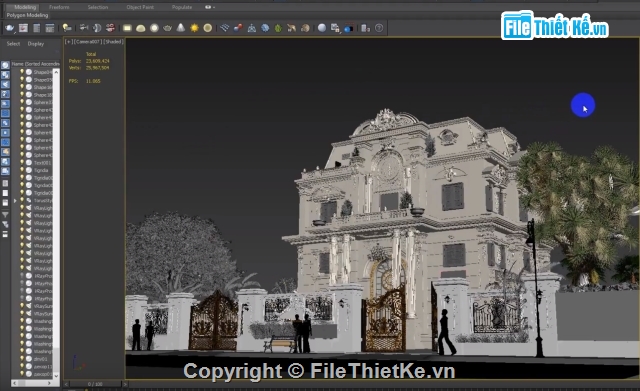Open the [Shaded] viewport shading menu
The image size is (640, 391).
(113, 42)
